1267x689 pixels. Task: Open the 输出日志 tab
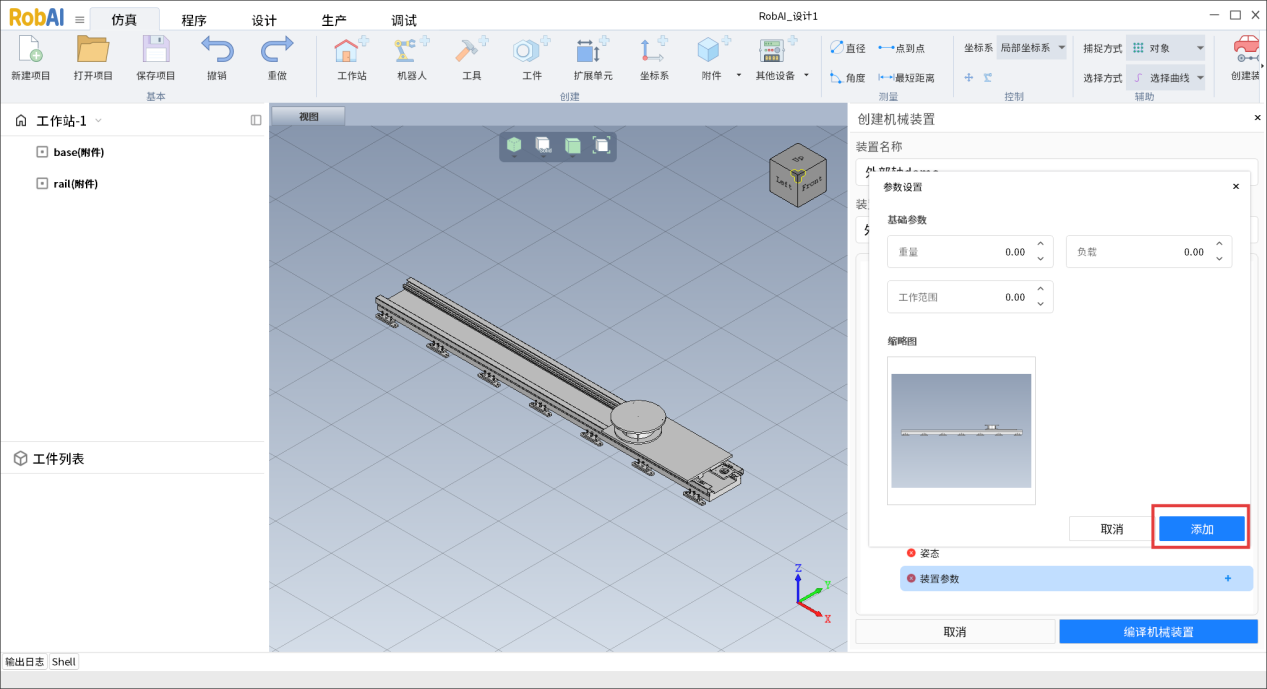tap(25, 662)
